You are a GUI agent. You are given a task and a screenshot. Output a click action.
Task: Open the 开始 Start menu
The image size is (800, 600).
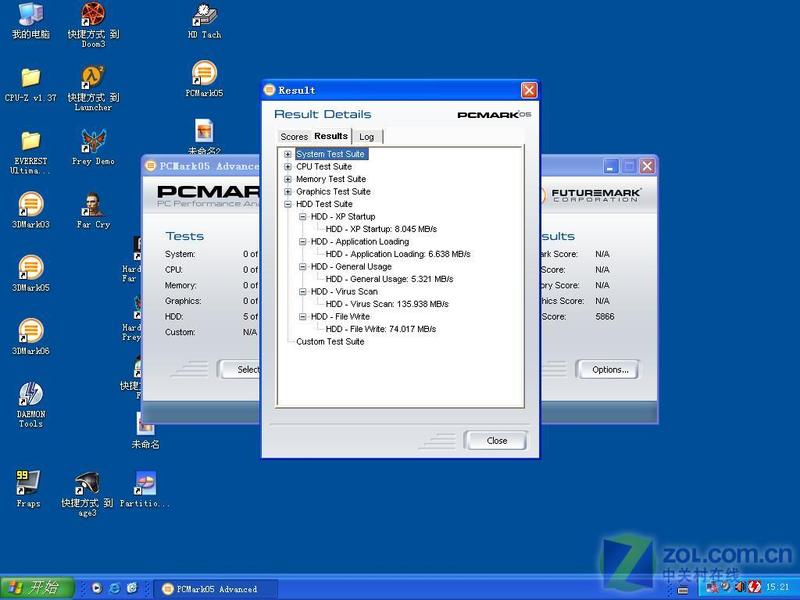38,588
